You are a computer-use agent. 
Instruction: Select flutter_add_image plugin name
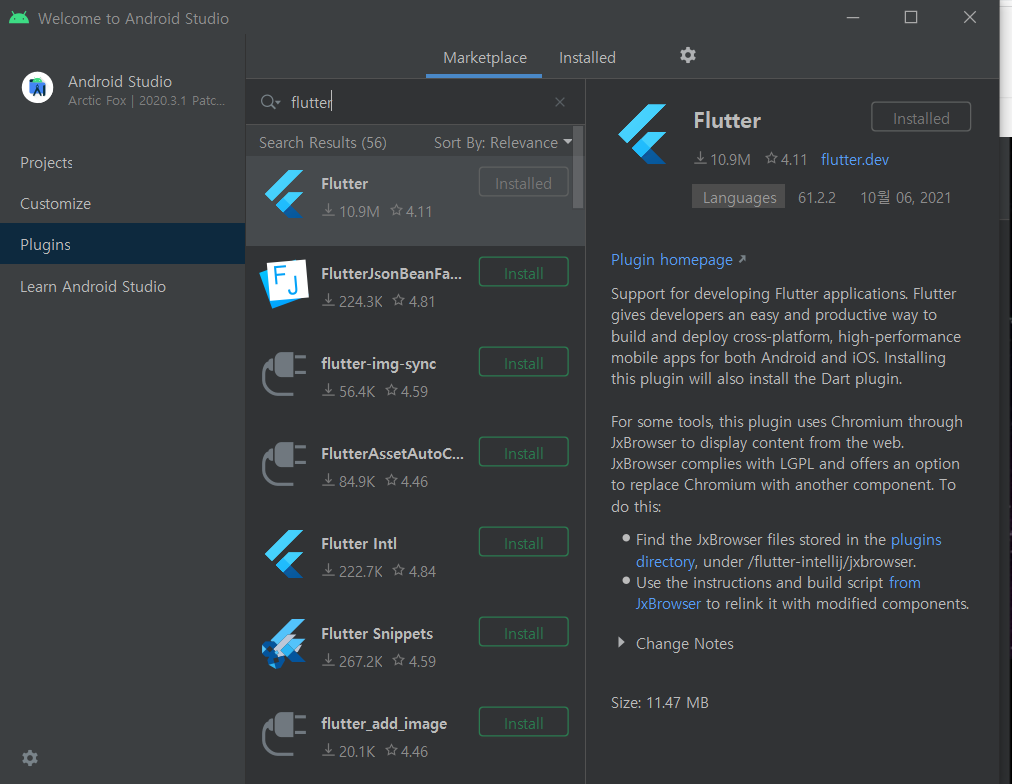click(x=384, y=724)
